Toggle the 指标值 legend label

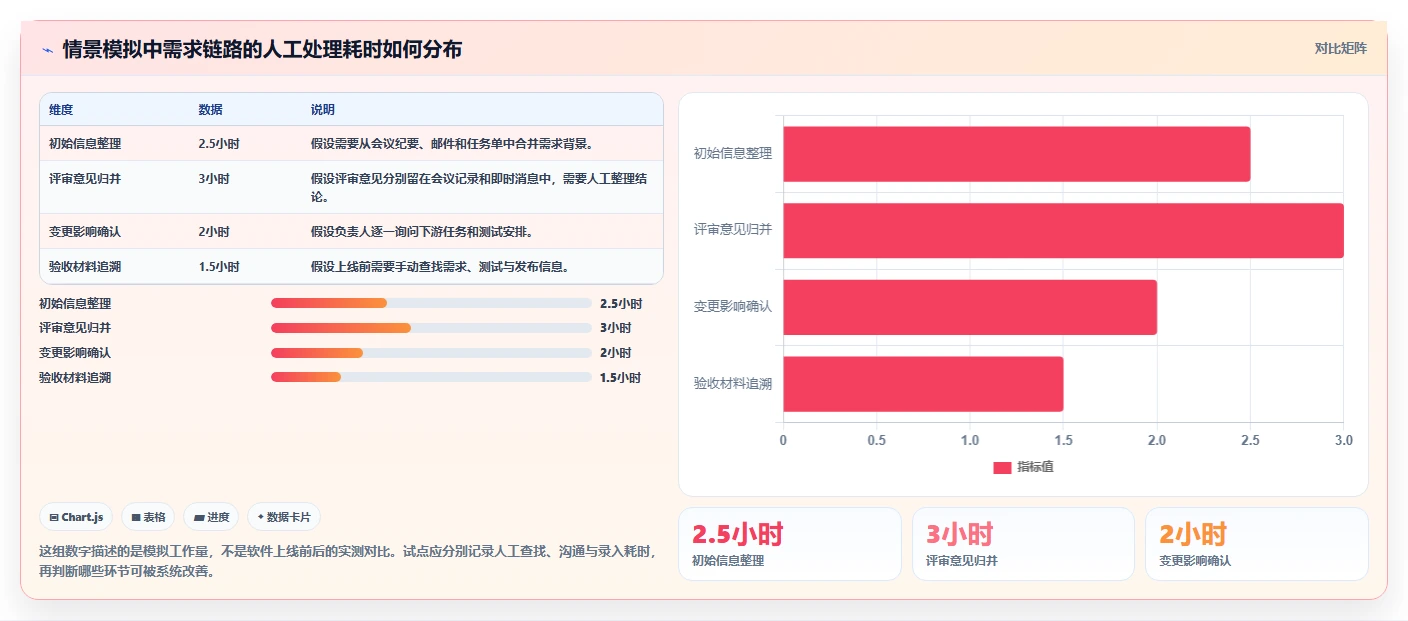pos(1035,467)
